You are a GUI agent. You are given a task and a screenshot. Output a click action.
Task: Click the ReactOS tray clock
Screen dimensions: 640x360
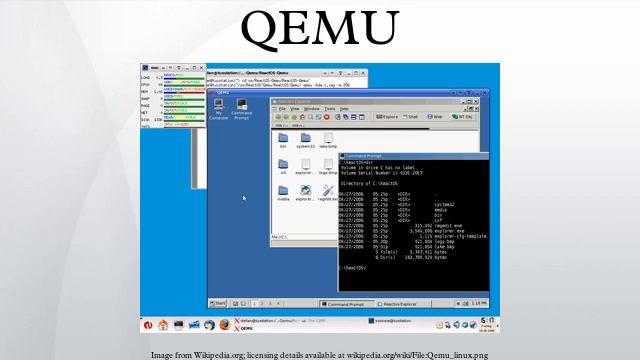click(x=479, y=303)
